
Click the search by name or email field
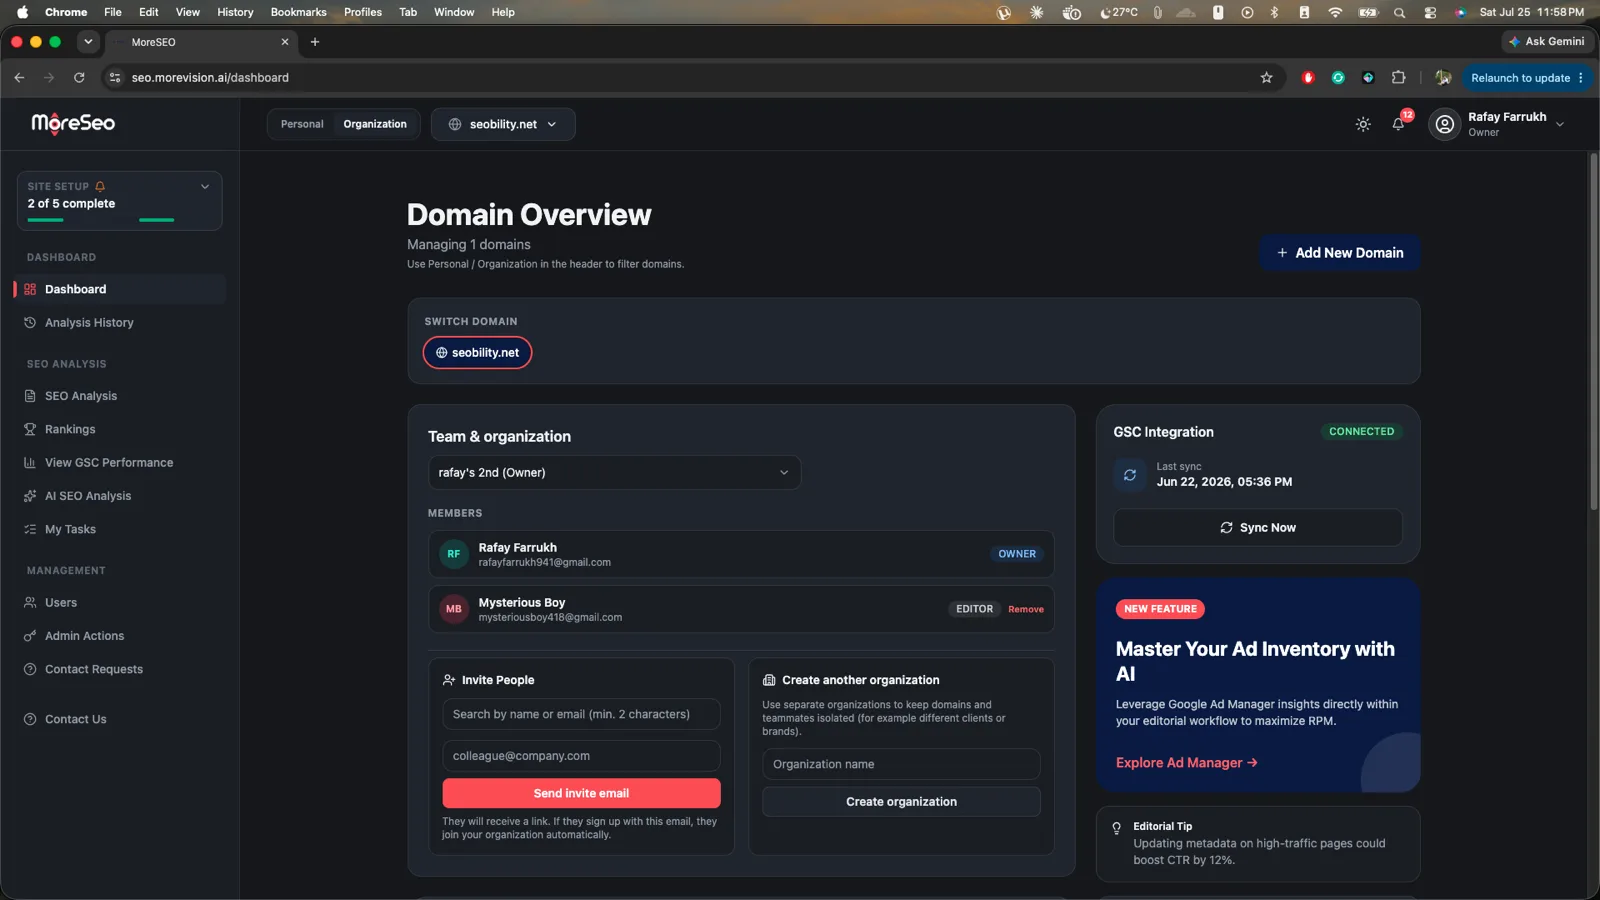coord(581,714)
